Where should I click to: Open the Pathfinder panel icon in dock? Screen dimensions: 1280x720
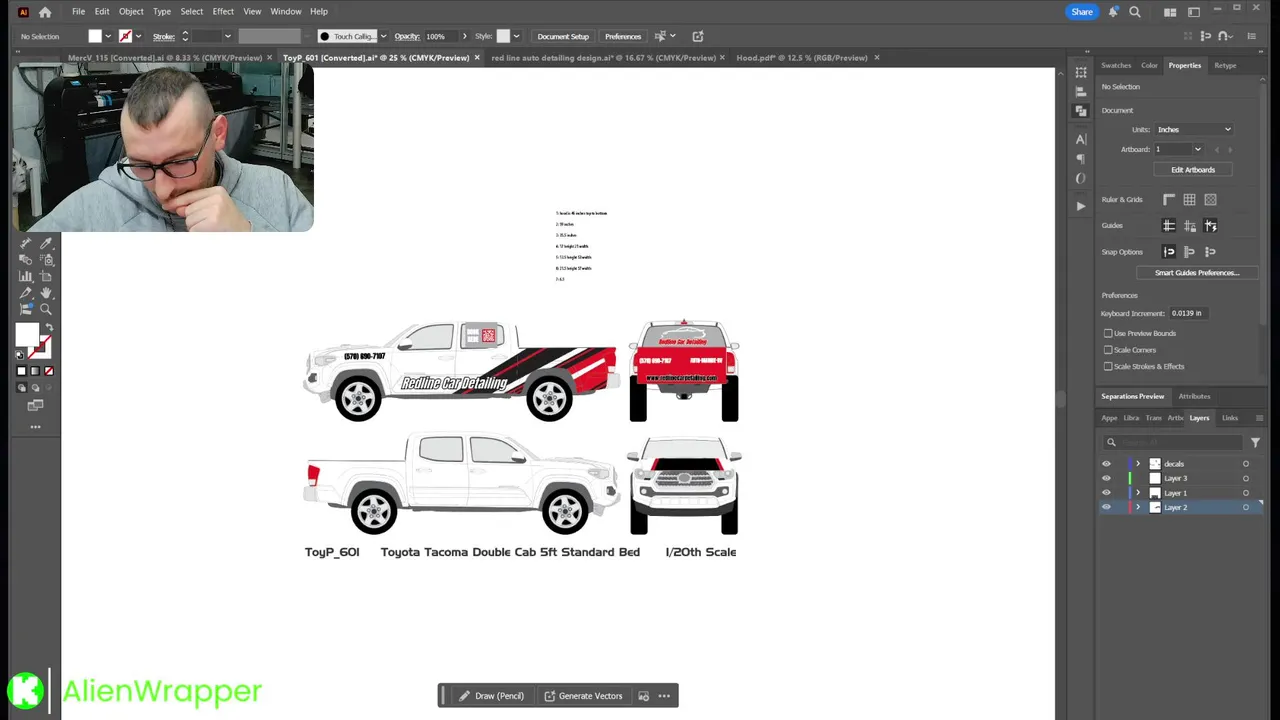pos(1081,111)
